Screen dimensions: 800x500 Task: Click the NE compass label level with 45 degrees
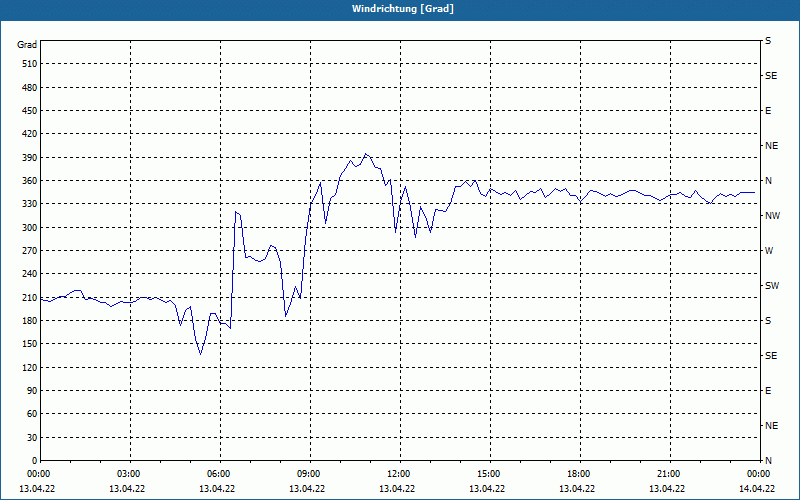tap(771, 426)
